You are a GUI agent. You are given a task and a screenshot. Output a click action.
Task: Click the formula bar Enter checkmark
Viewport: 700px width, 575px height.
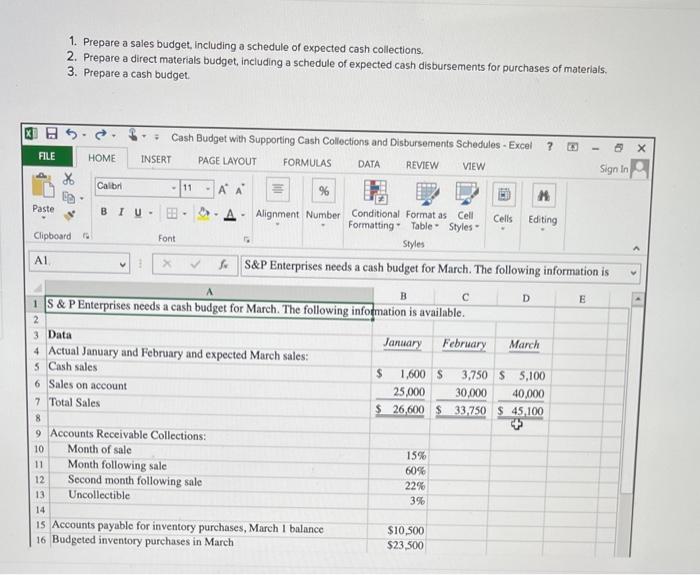[x=195, y=264]
